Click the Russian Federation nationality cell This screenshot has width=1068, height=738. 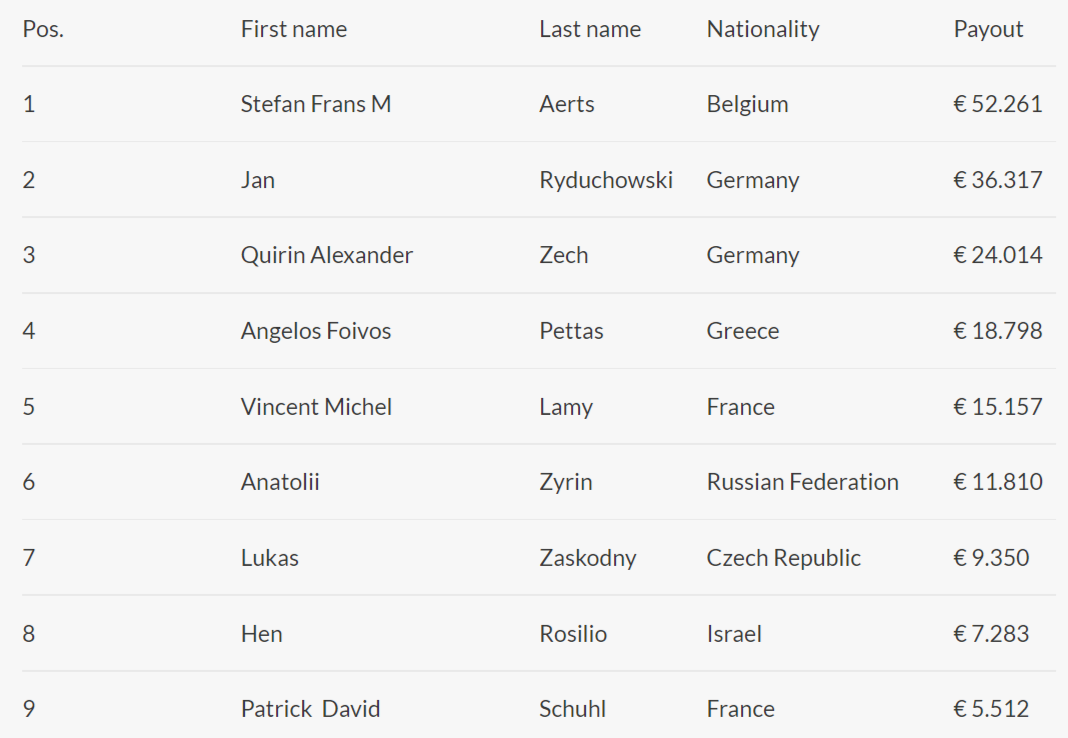click(x=803, y=482)
